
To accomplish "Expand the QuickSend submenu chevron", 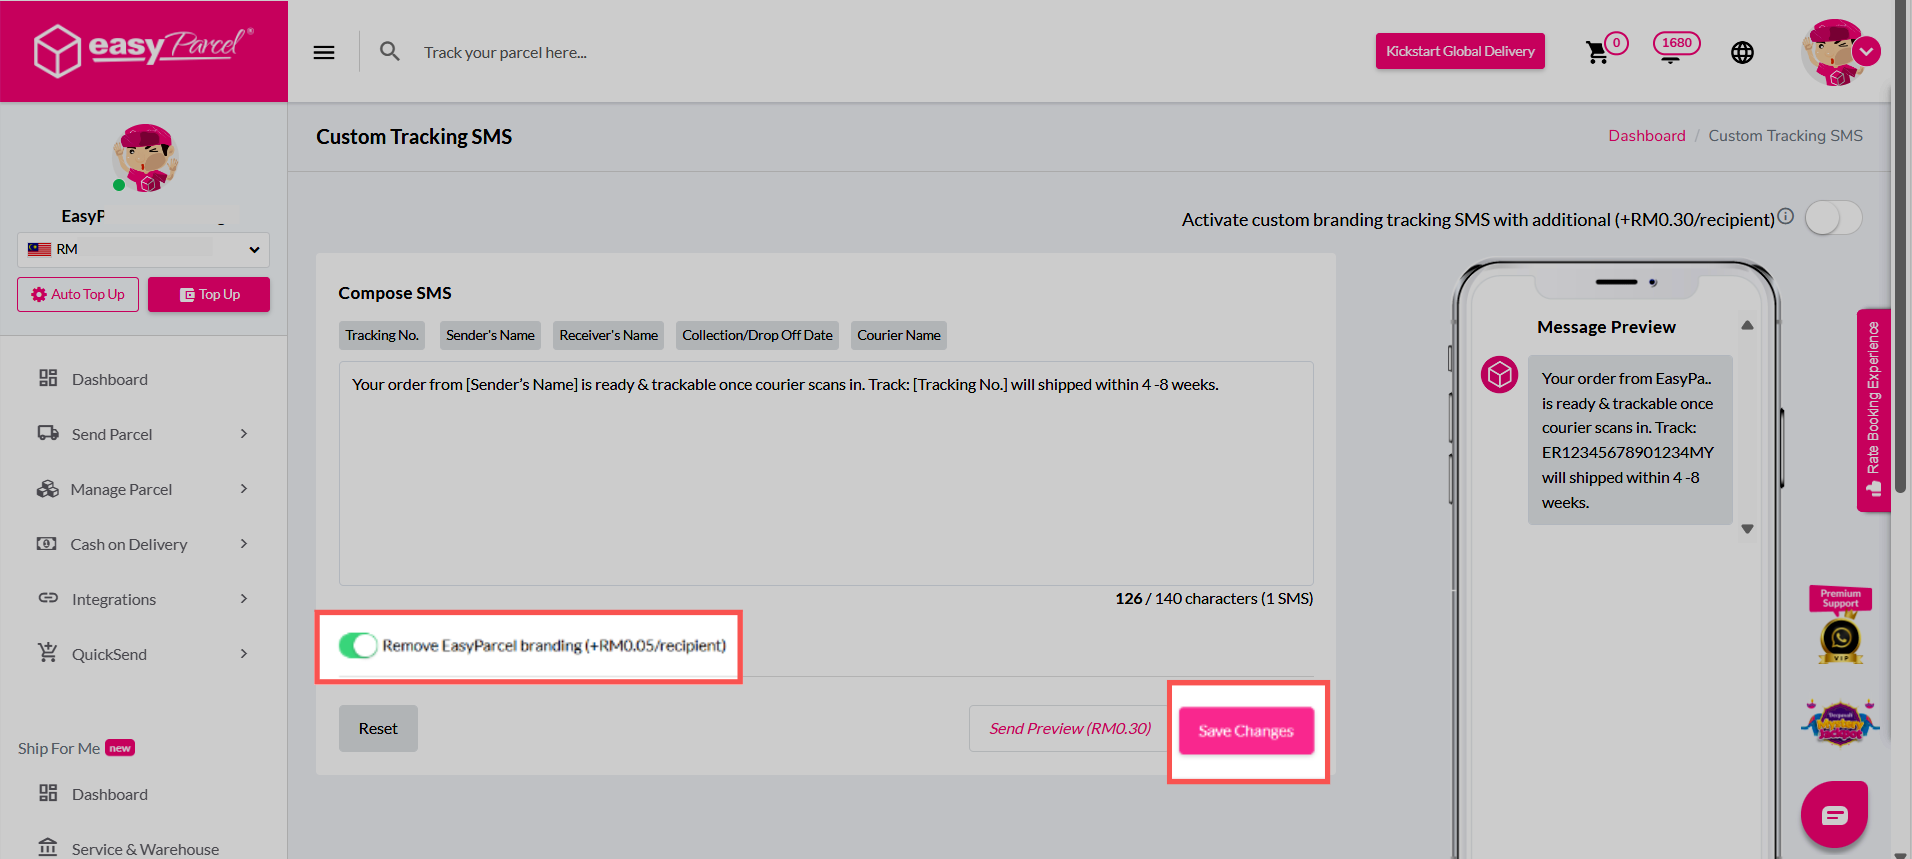I will [x=244, y=653].
